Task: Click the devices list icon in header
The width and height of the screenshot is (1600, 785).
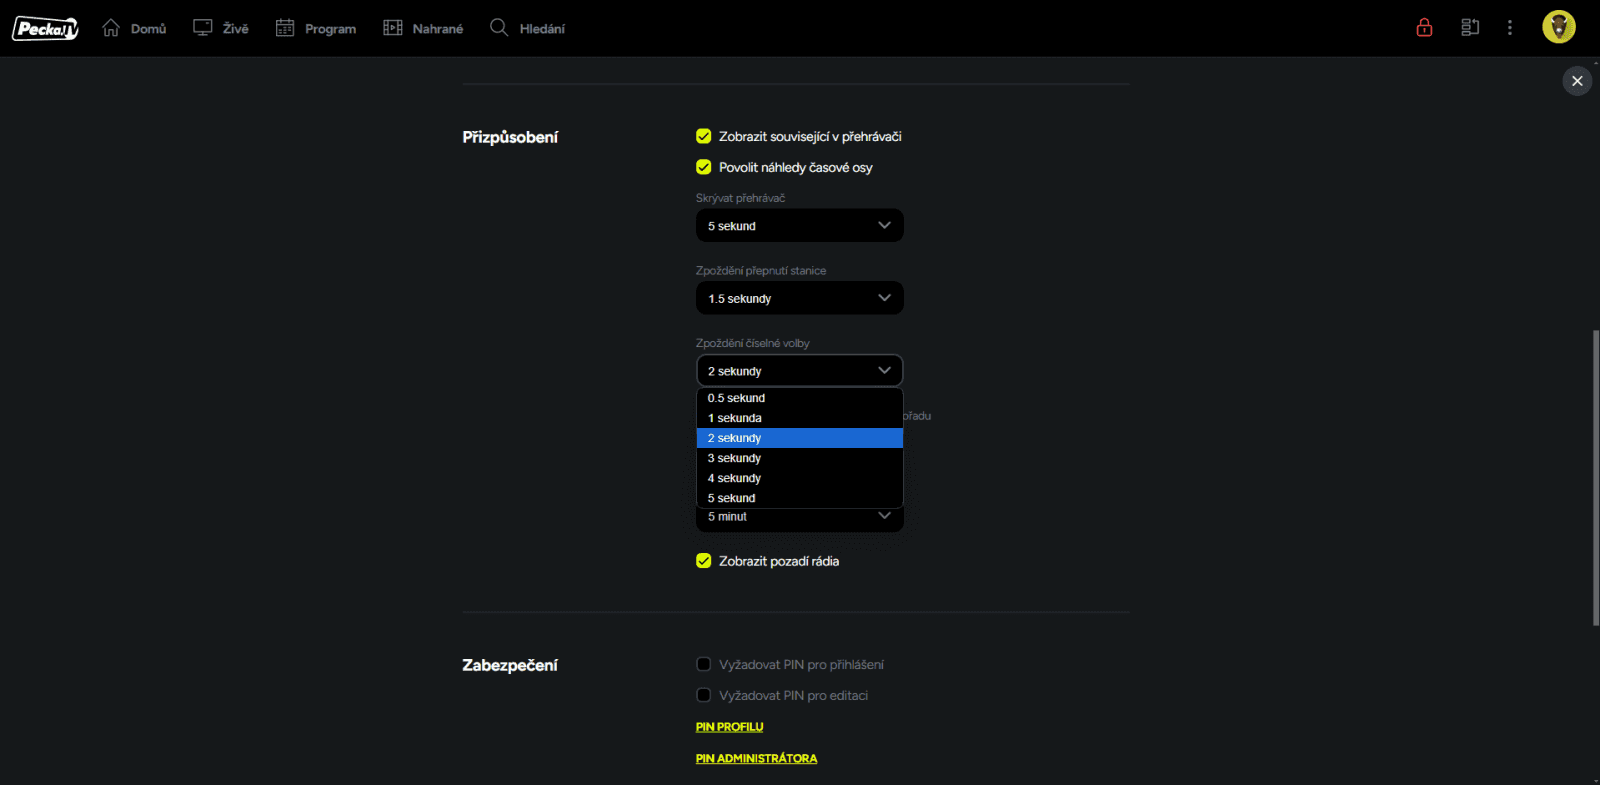Action: click(x=1470, y=28)
